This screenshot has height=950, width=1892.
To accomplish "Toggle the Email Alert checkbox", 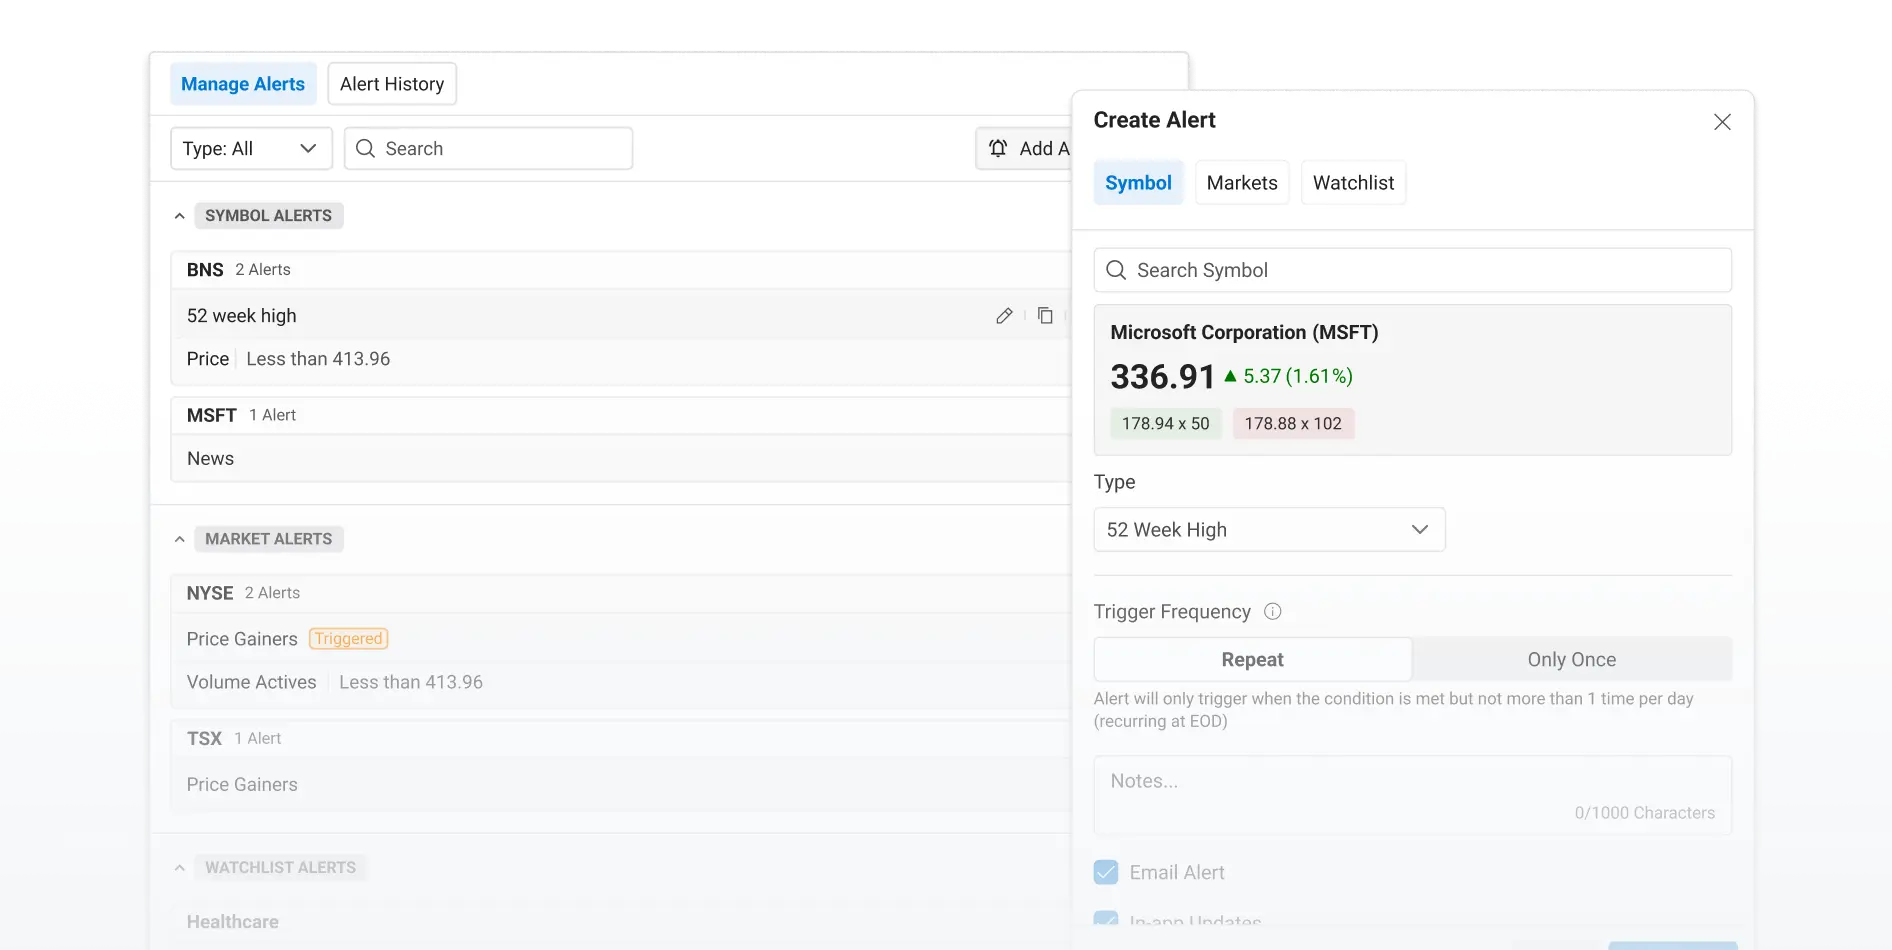I will 1106,872.
